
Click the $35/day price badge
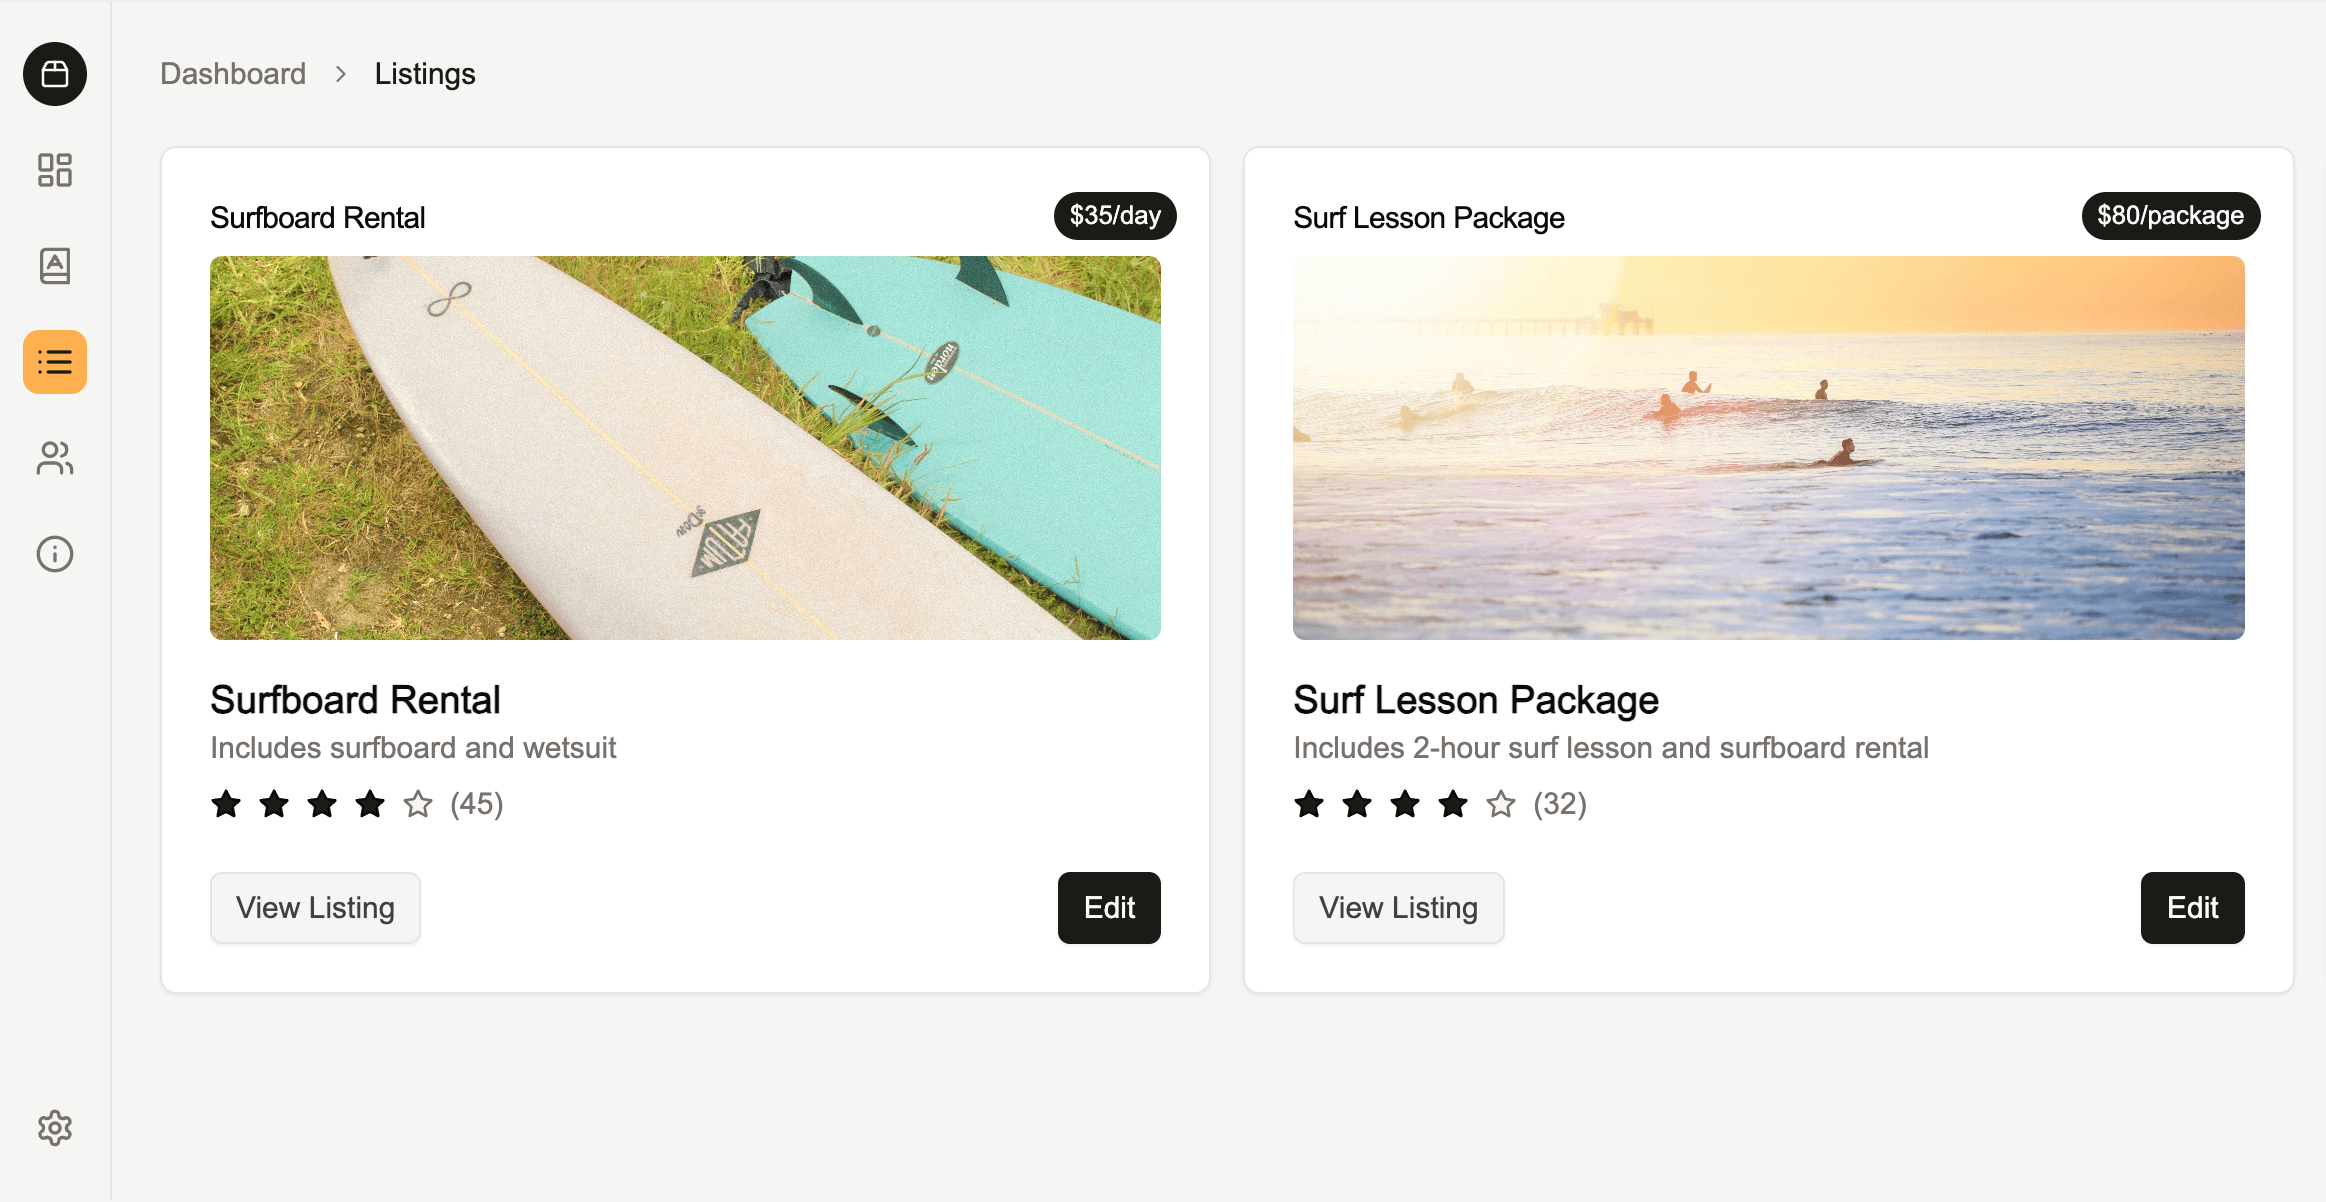(1115, 216)
